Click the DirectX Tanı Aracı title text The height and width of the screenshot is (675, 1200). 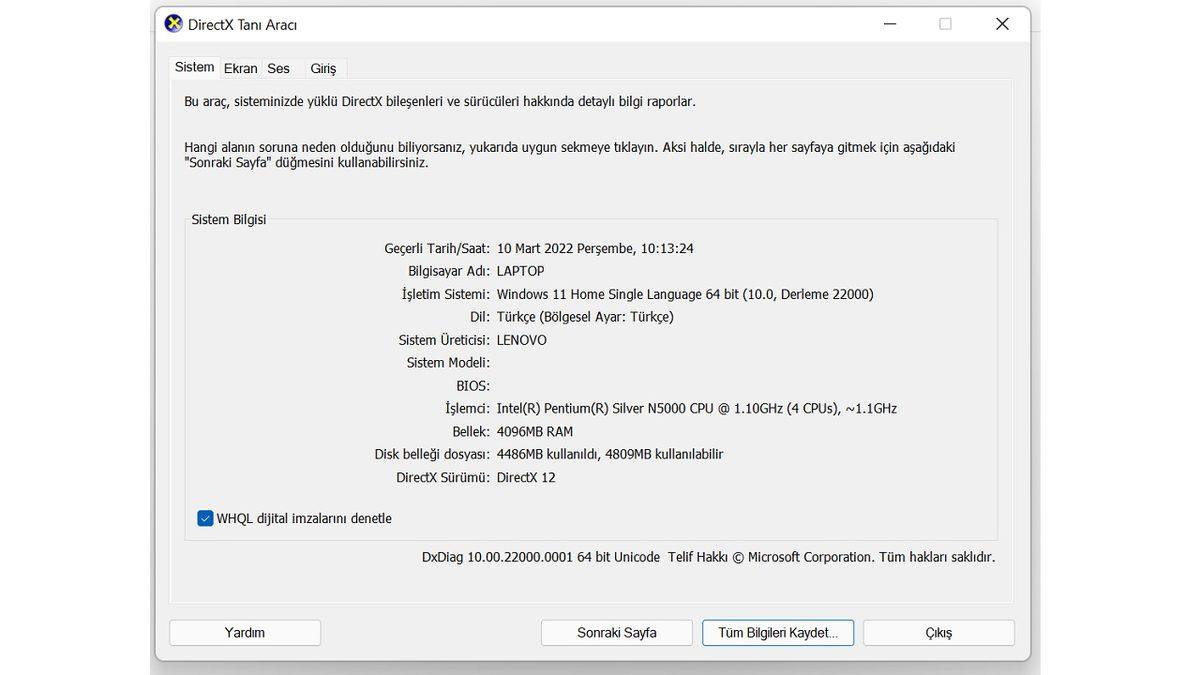pyautogui.click(x=242, y=25)
